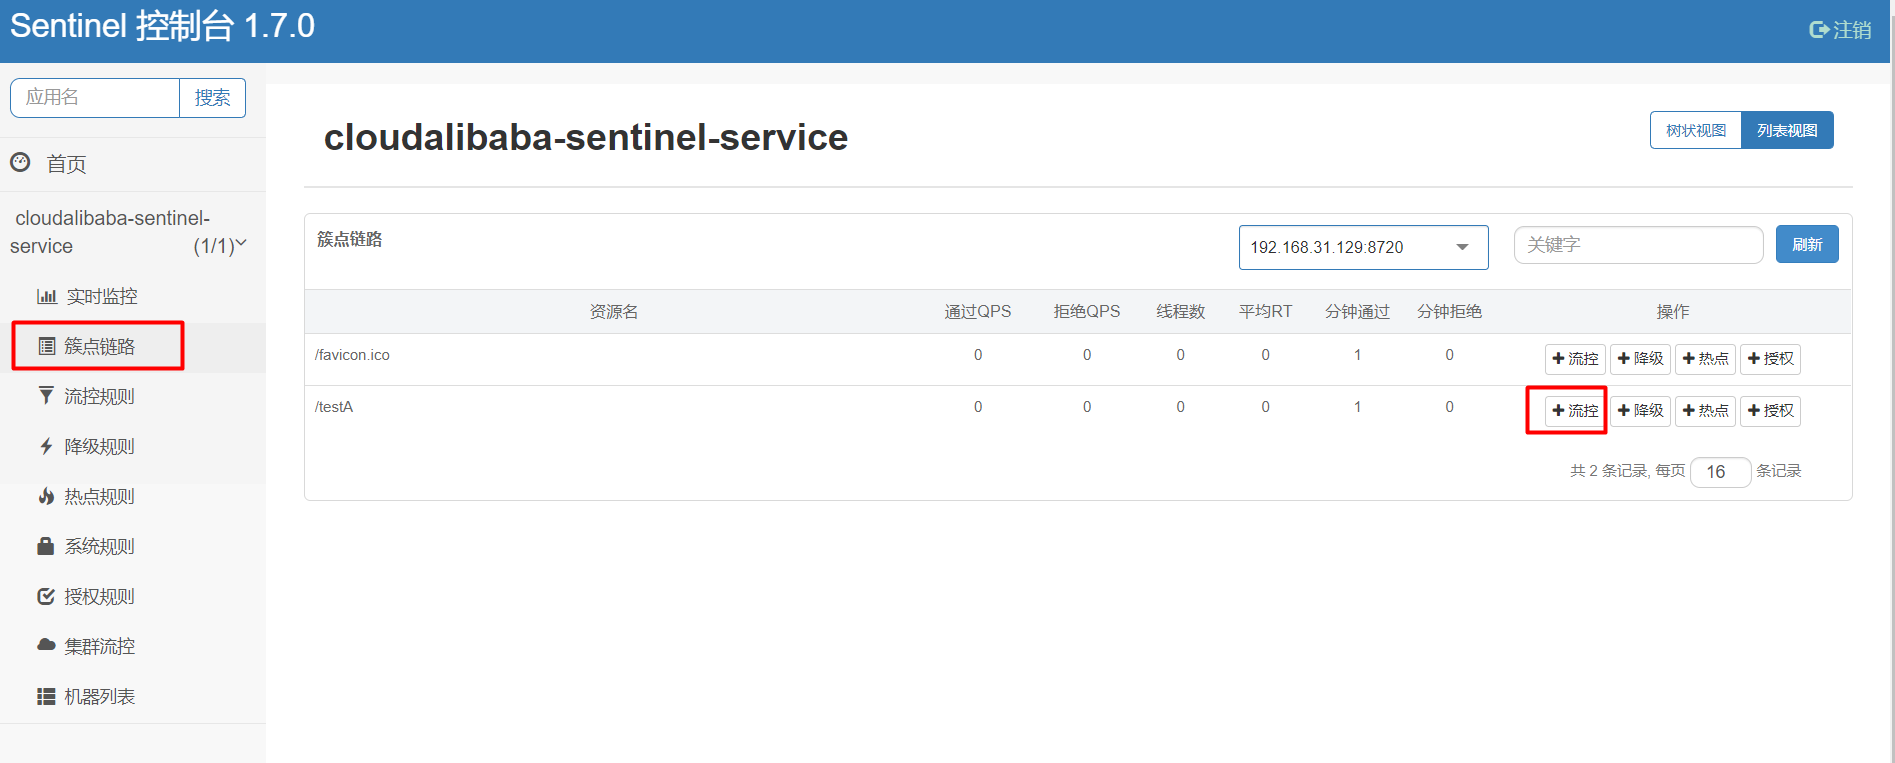Add 降级 rule for /favicon.ico
This screenshot has width=1895, height=763.
click(x=1640, y=358)
